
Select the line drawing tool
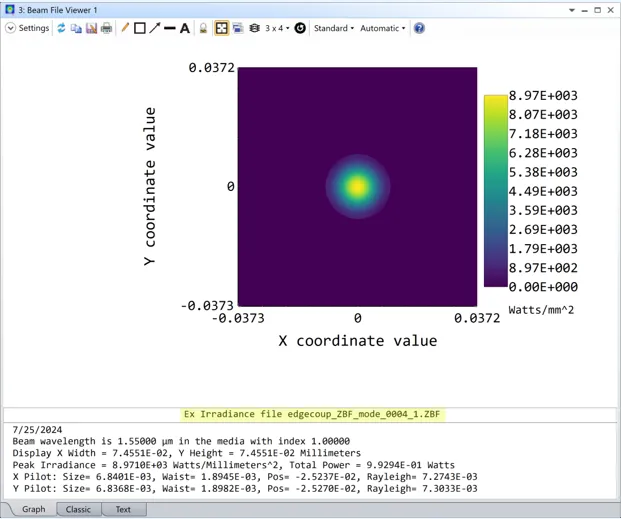click(x=170, y=28)
